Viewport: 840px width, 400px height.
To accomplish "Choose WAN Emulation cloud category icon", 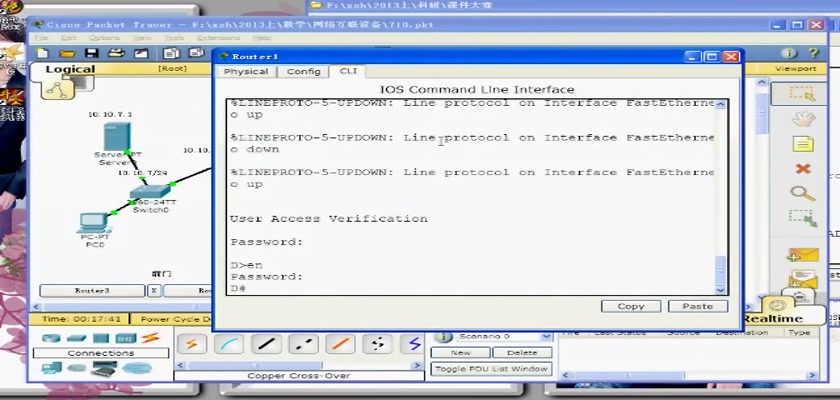I will (x=77, y=368).
